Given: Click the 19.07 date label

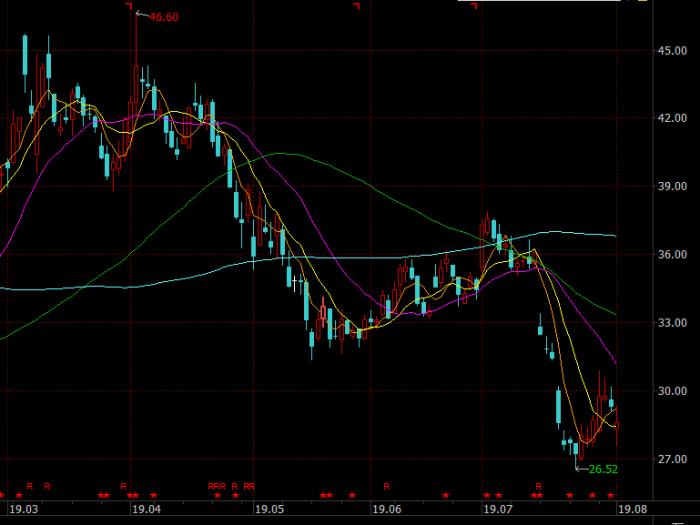Looking at the screenshot, I should (x=498, y=509).
